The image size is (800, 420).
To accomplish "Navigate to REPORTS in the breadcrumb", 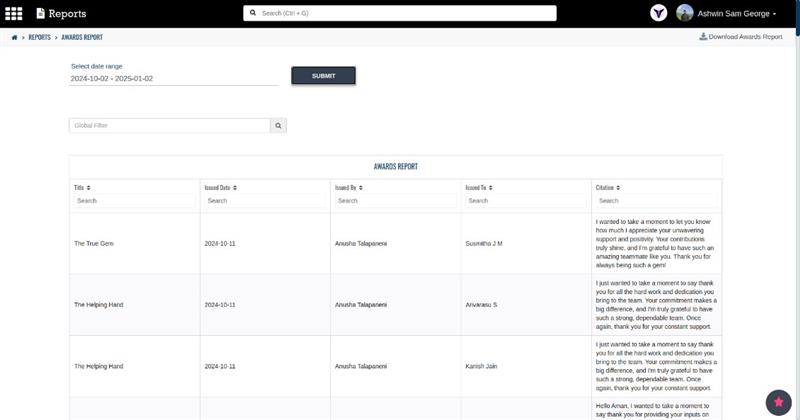I will [x=39, y=37].
